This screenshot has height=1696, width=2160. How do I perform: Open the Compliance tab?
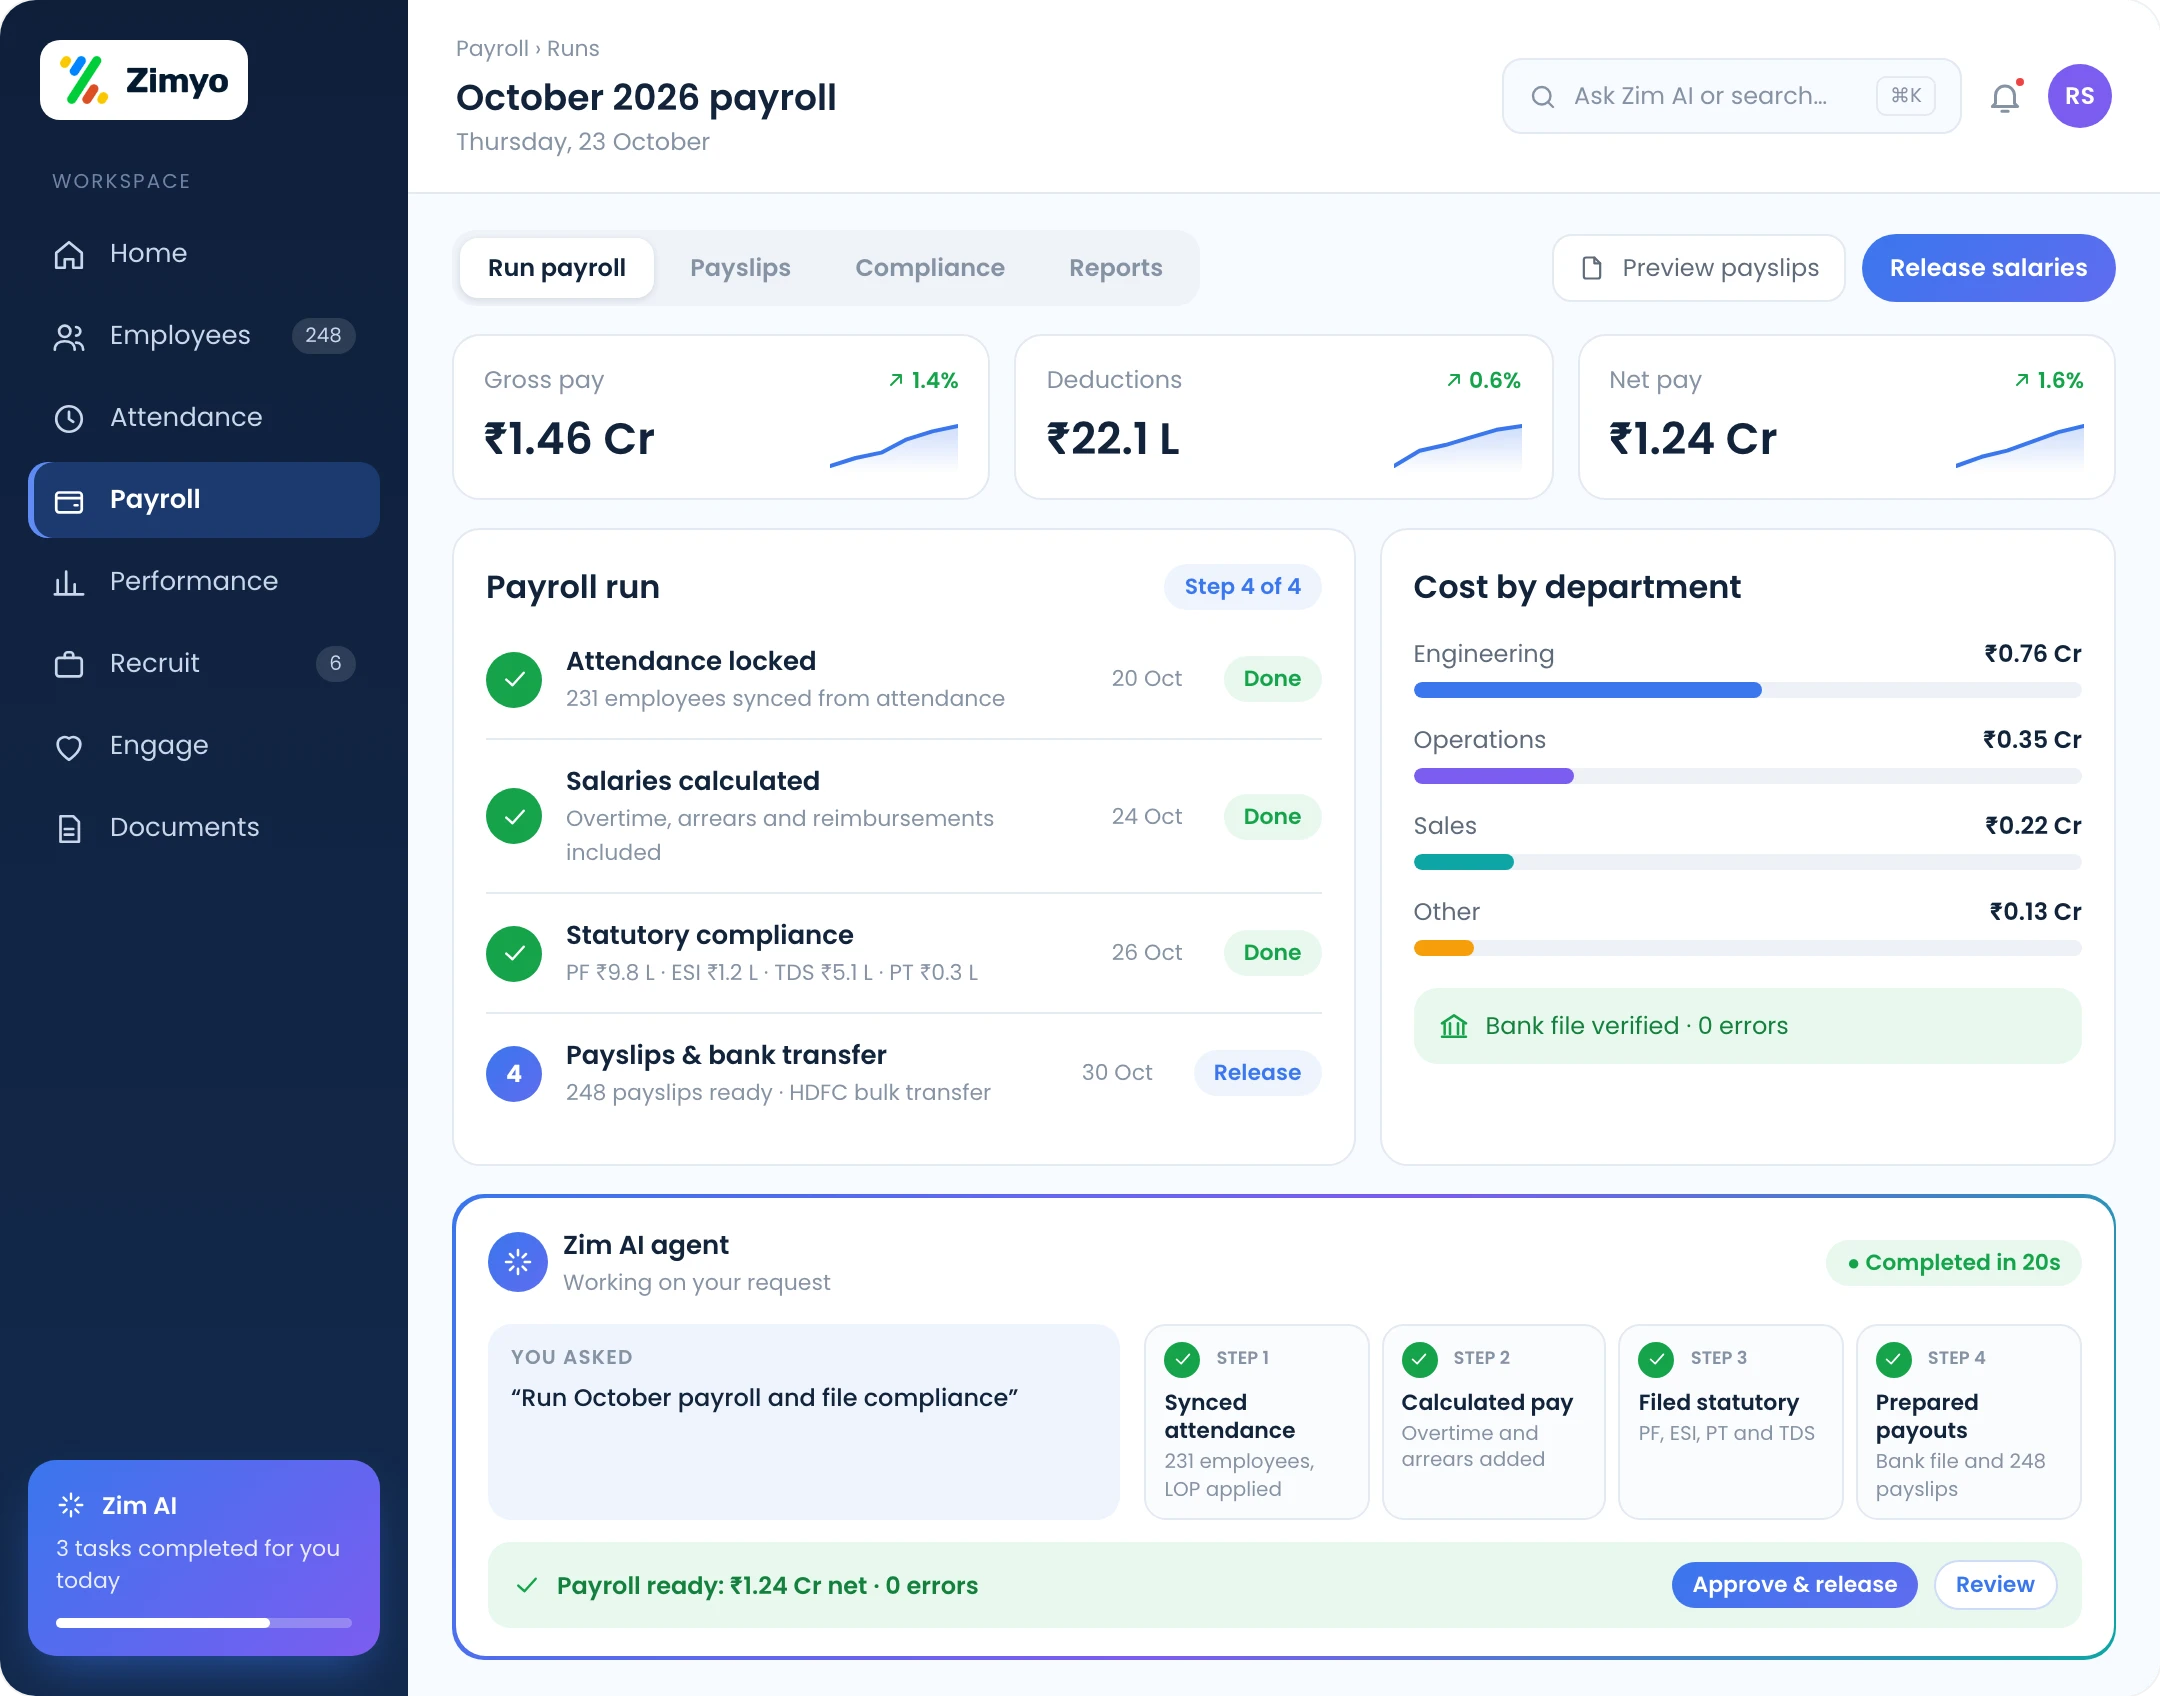(930, 268)
